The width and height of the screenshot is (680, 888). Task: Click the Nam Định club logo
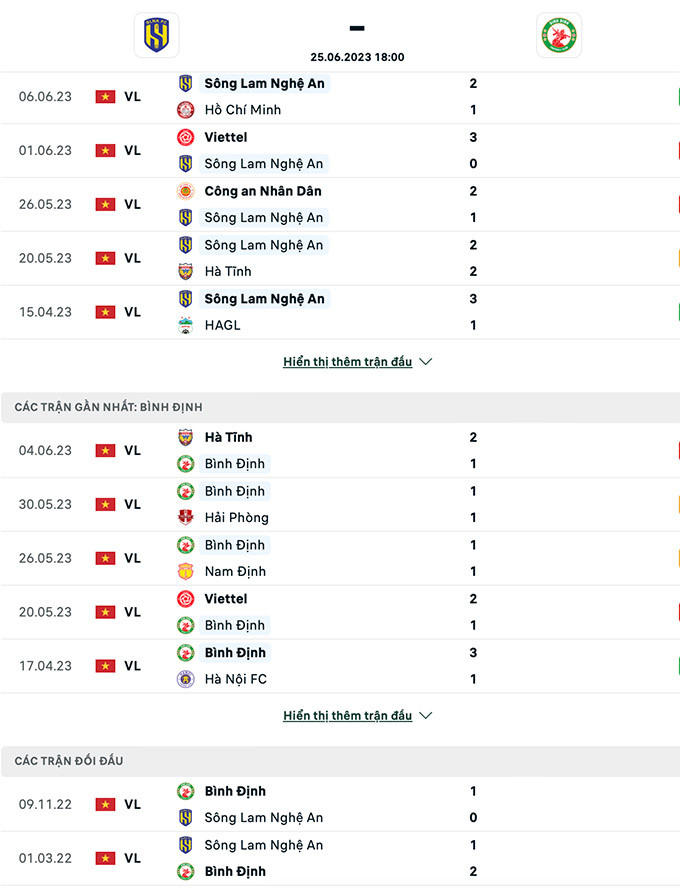click(185, 571)
